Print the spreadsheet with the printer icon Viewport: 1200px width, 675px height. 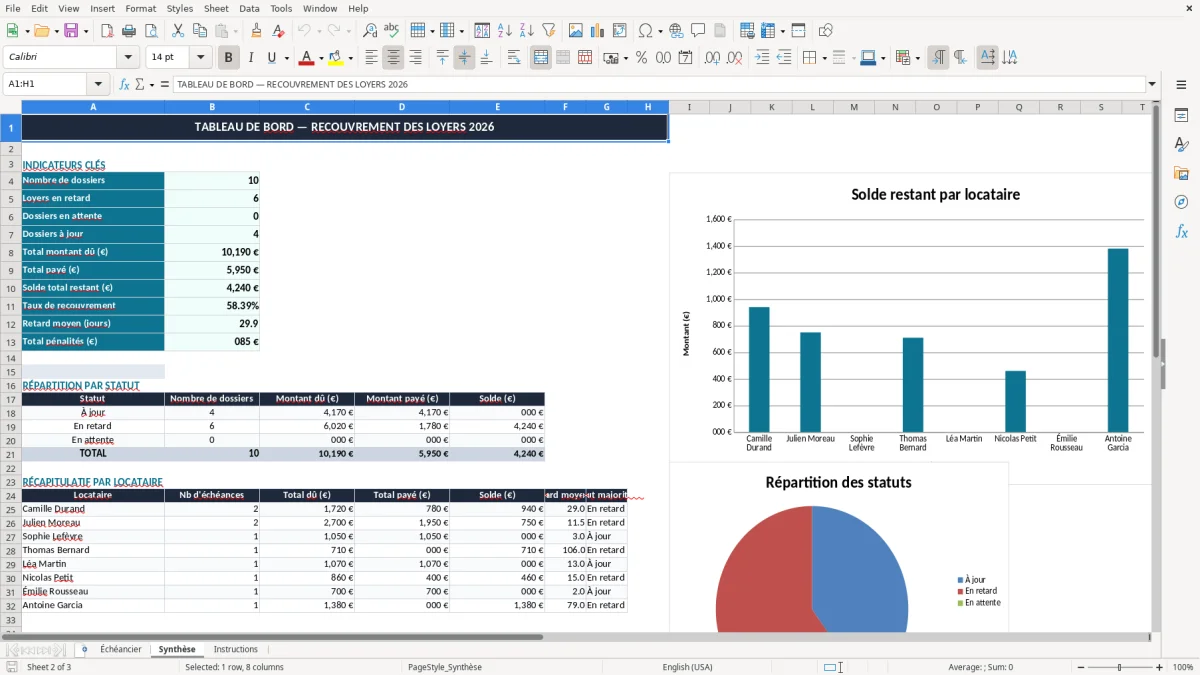pyautogui.click(x=127, y=31)
